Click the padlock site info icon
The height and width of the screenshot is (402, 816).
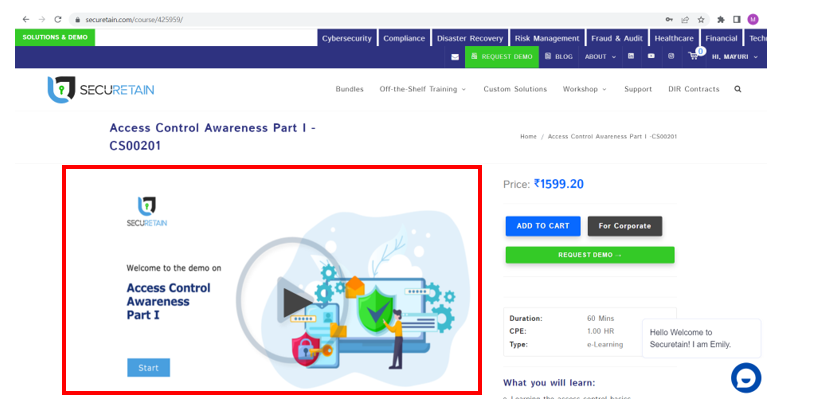coord(78,20)
